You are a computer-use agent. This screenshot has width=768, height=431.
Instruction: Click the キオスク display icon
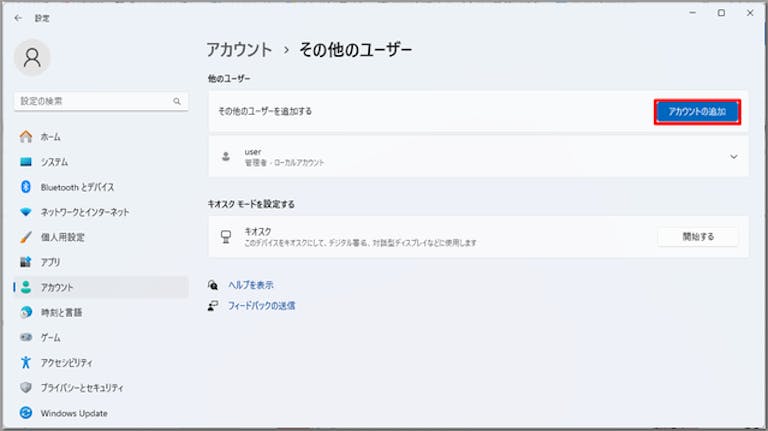(226, 237)
